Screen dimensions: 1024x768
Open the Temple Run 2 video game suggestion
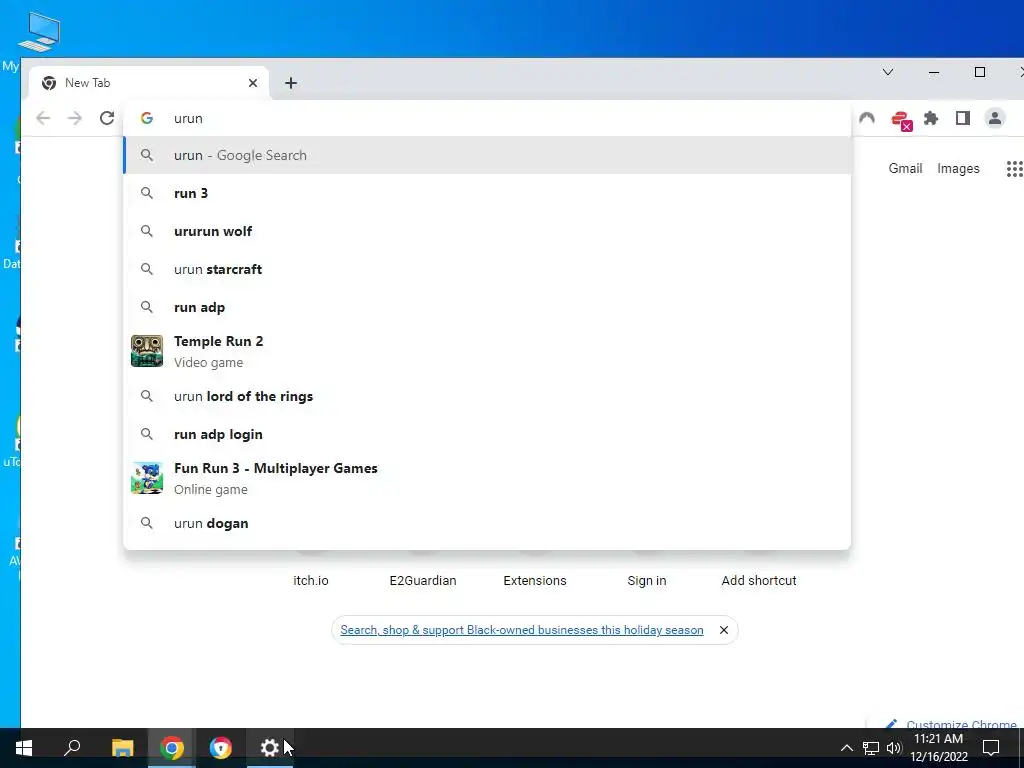click(487, 351)
